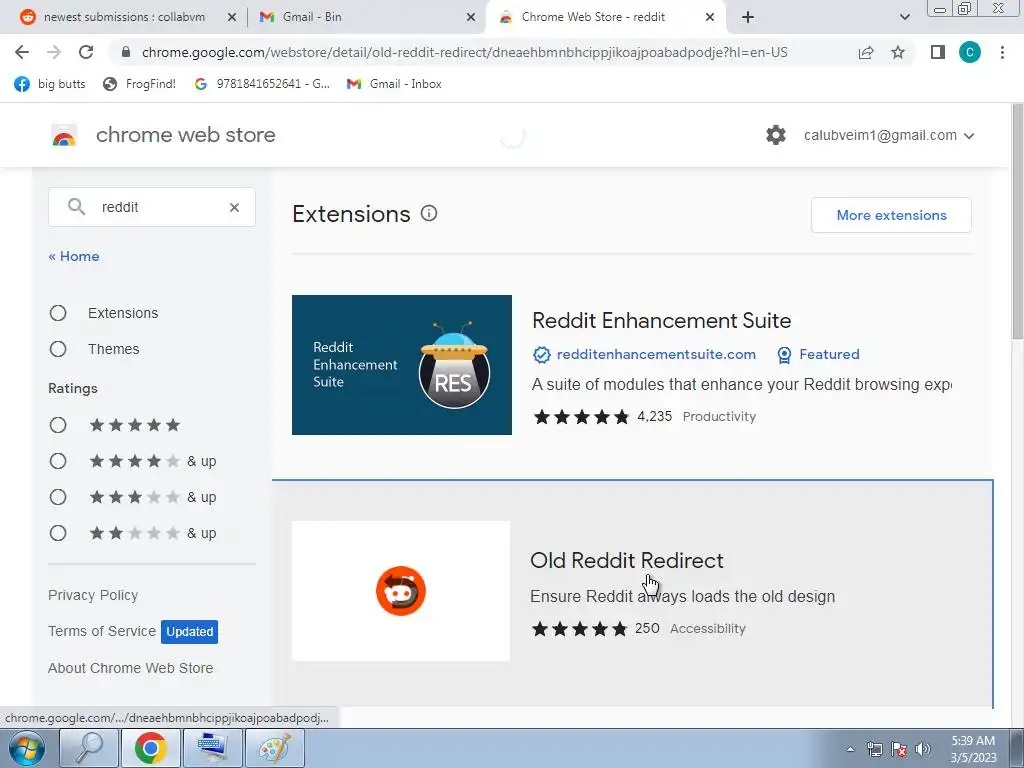Close the Chrome Web Store tab
This screenshot has width=1024, height=768.
coord(710,17)
